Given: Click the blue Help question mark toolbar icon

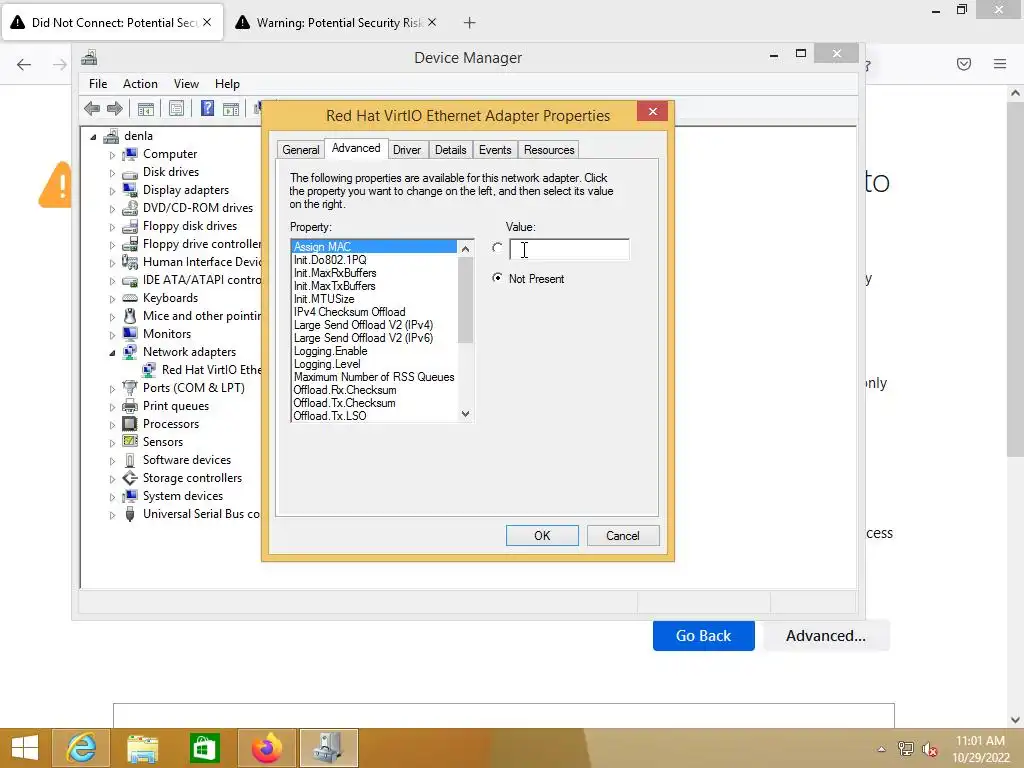Looking at the screenshot, I should coord(207,108).
